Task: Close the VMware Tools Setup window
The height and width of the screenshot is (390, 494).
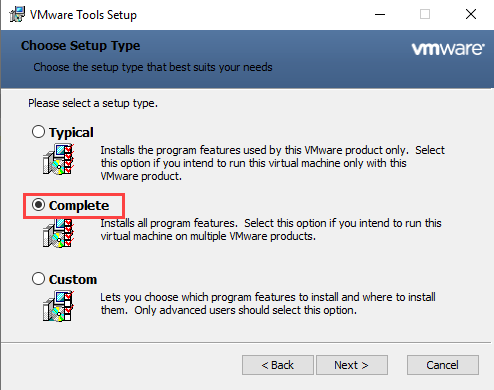Action: 471,14
